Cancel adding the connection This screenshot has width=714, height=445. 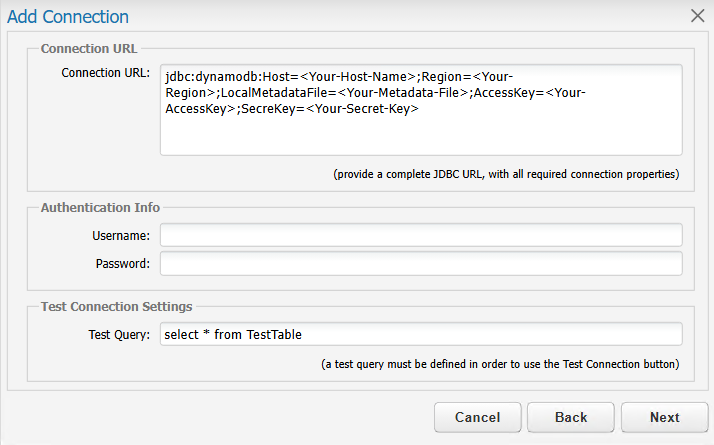[478, 417]
